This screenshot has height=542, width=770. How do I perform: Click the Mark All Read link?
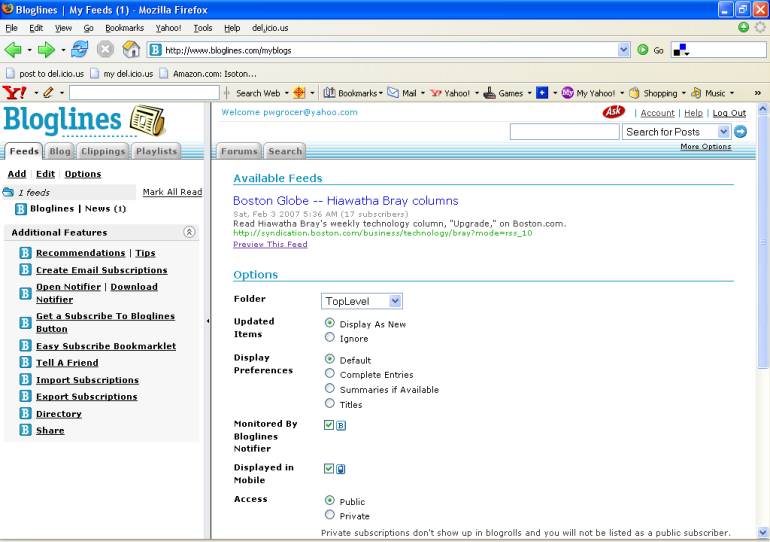(x=172, y=192)
